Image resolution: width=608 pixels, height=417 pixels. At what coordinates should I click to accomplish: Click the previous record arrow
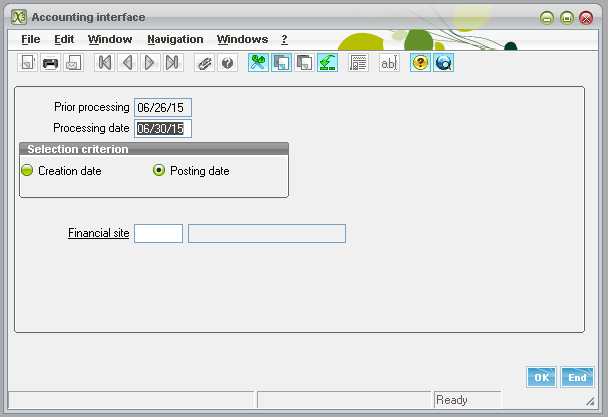click(x=127, y=63)
